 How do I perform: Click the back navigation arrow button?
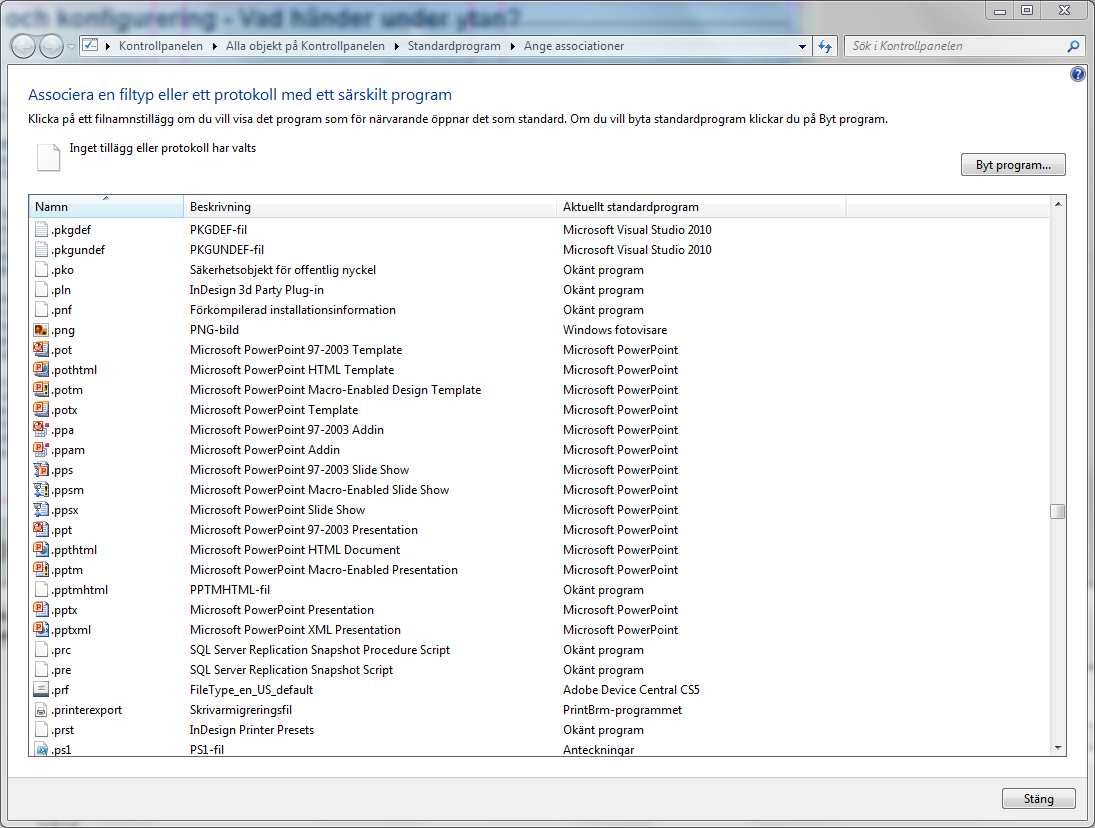(x=23, y=46)
